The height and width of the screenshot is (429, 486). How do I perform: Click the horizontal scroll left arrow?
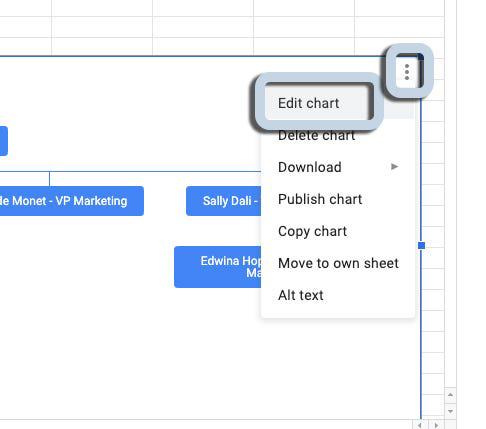coord(420,425)
